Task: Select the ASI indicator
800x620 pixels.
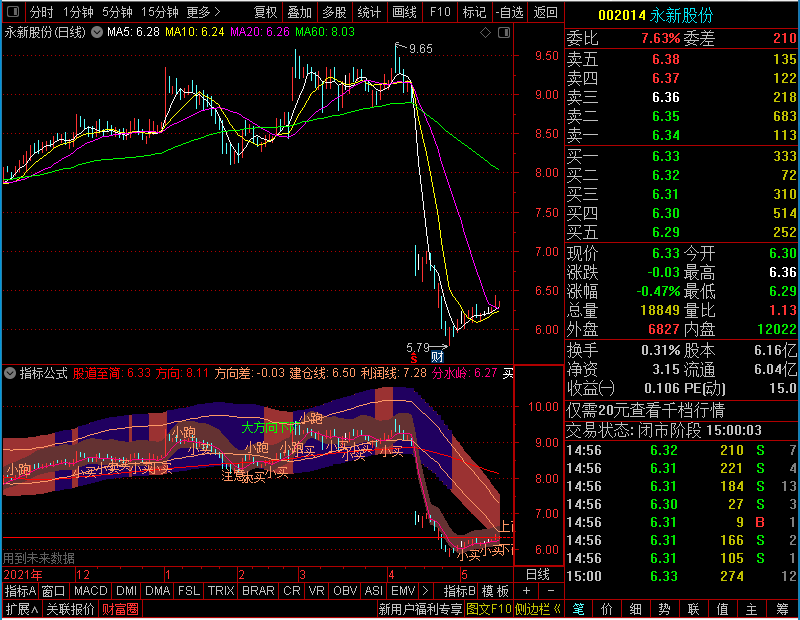Action: (x=373, y=591)
